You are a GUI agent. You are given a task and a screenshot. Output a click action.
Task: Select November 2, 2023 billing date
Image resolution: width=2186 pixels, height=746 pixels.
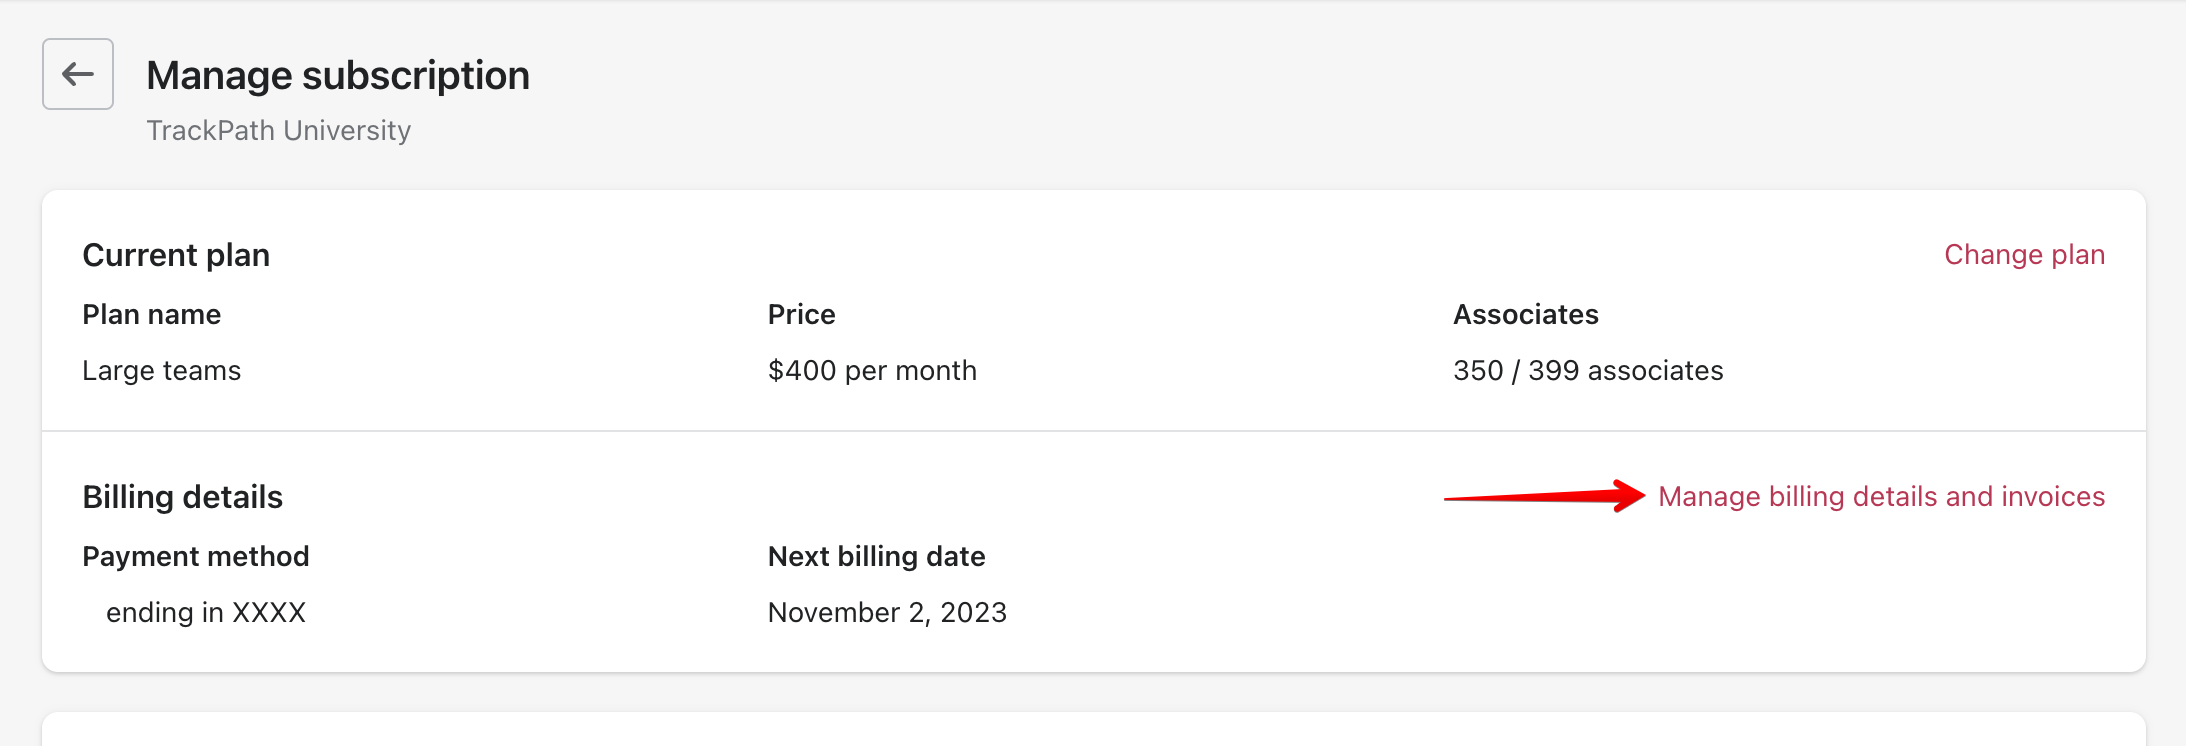[887, 612]
